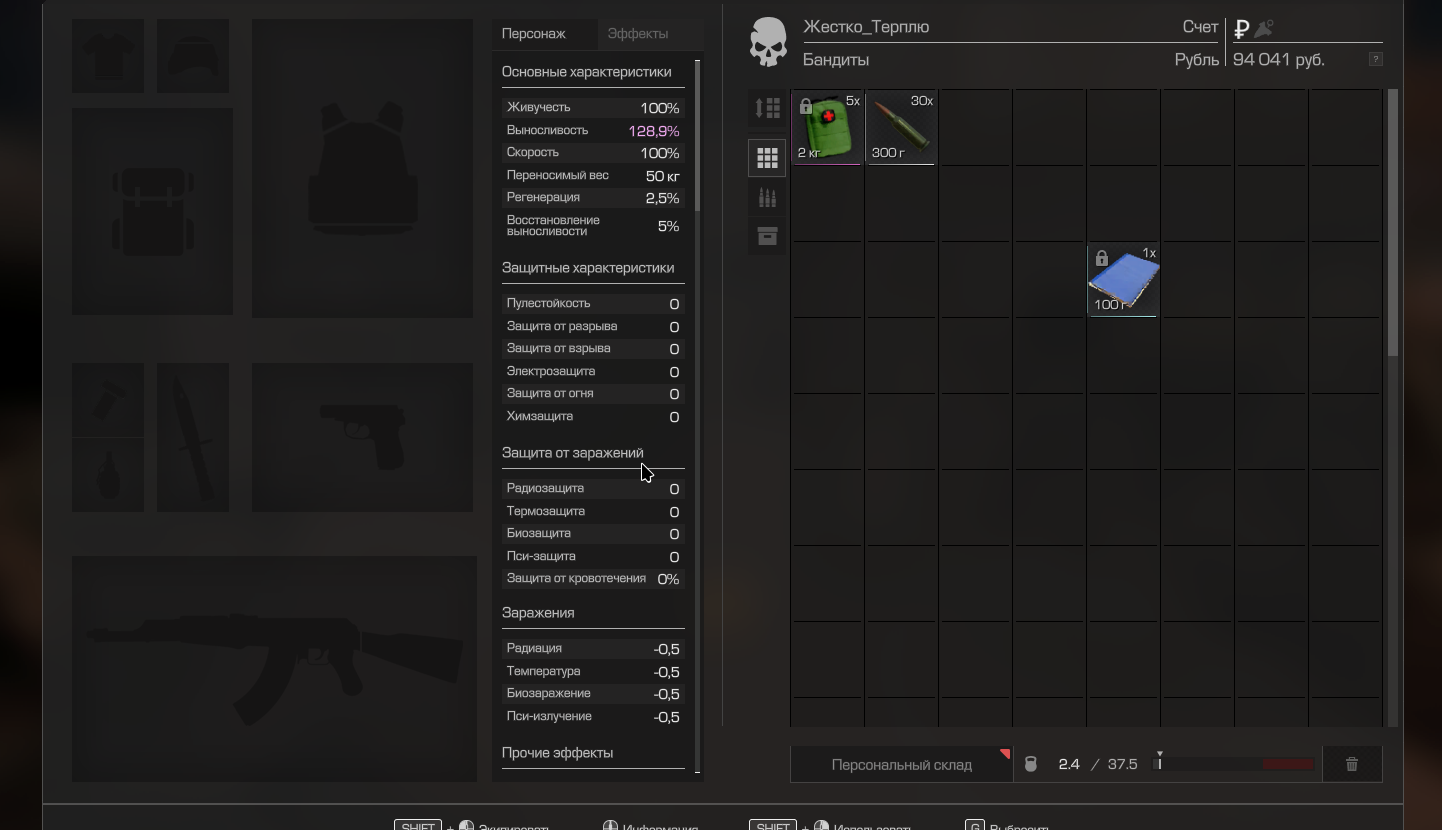
Task: Select the green medkit item
Action: click(x=827, y=128)
